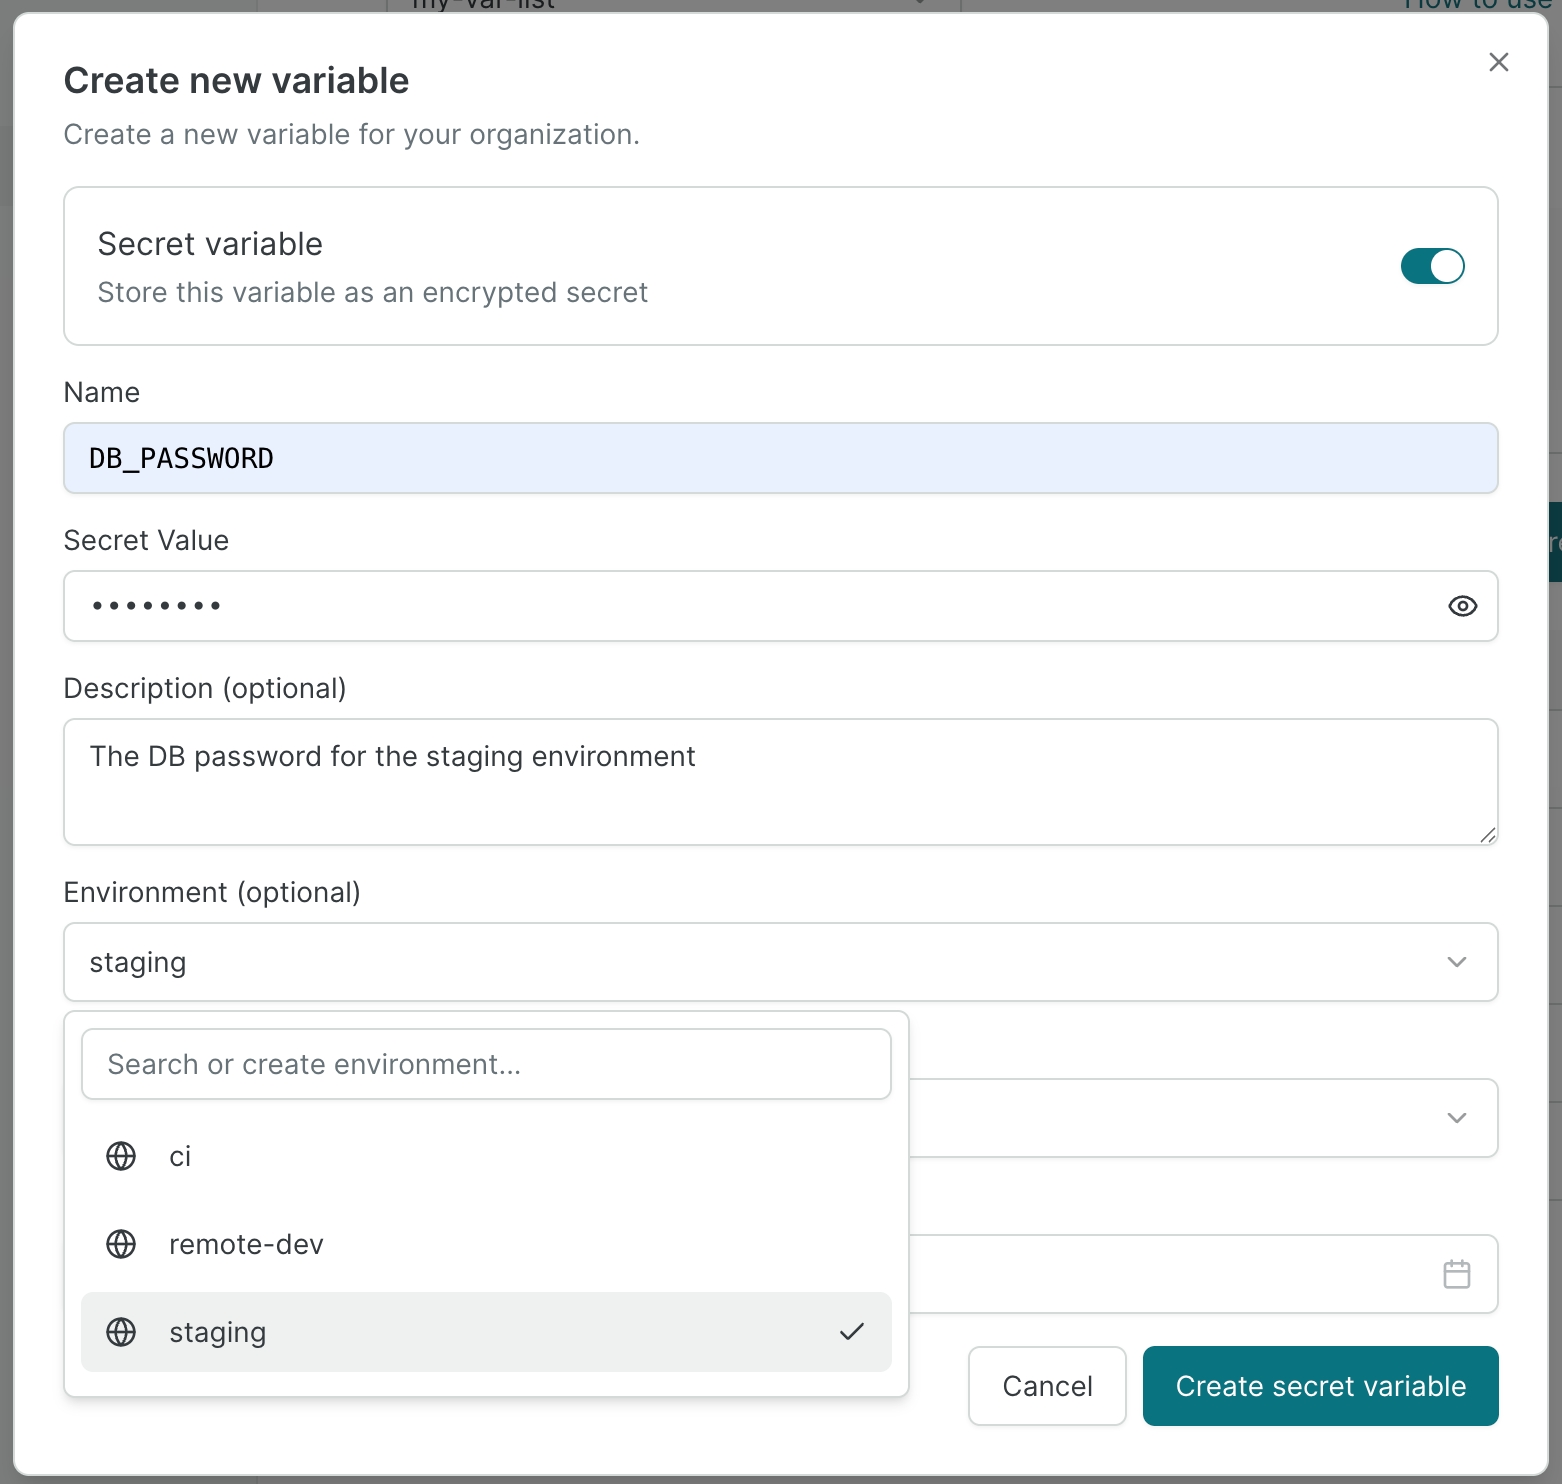The width and height of the screenshot is (1562, 1484).
Task: Reveal the hidden secret value
Action: point(1462,605)
